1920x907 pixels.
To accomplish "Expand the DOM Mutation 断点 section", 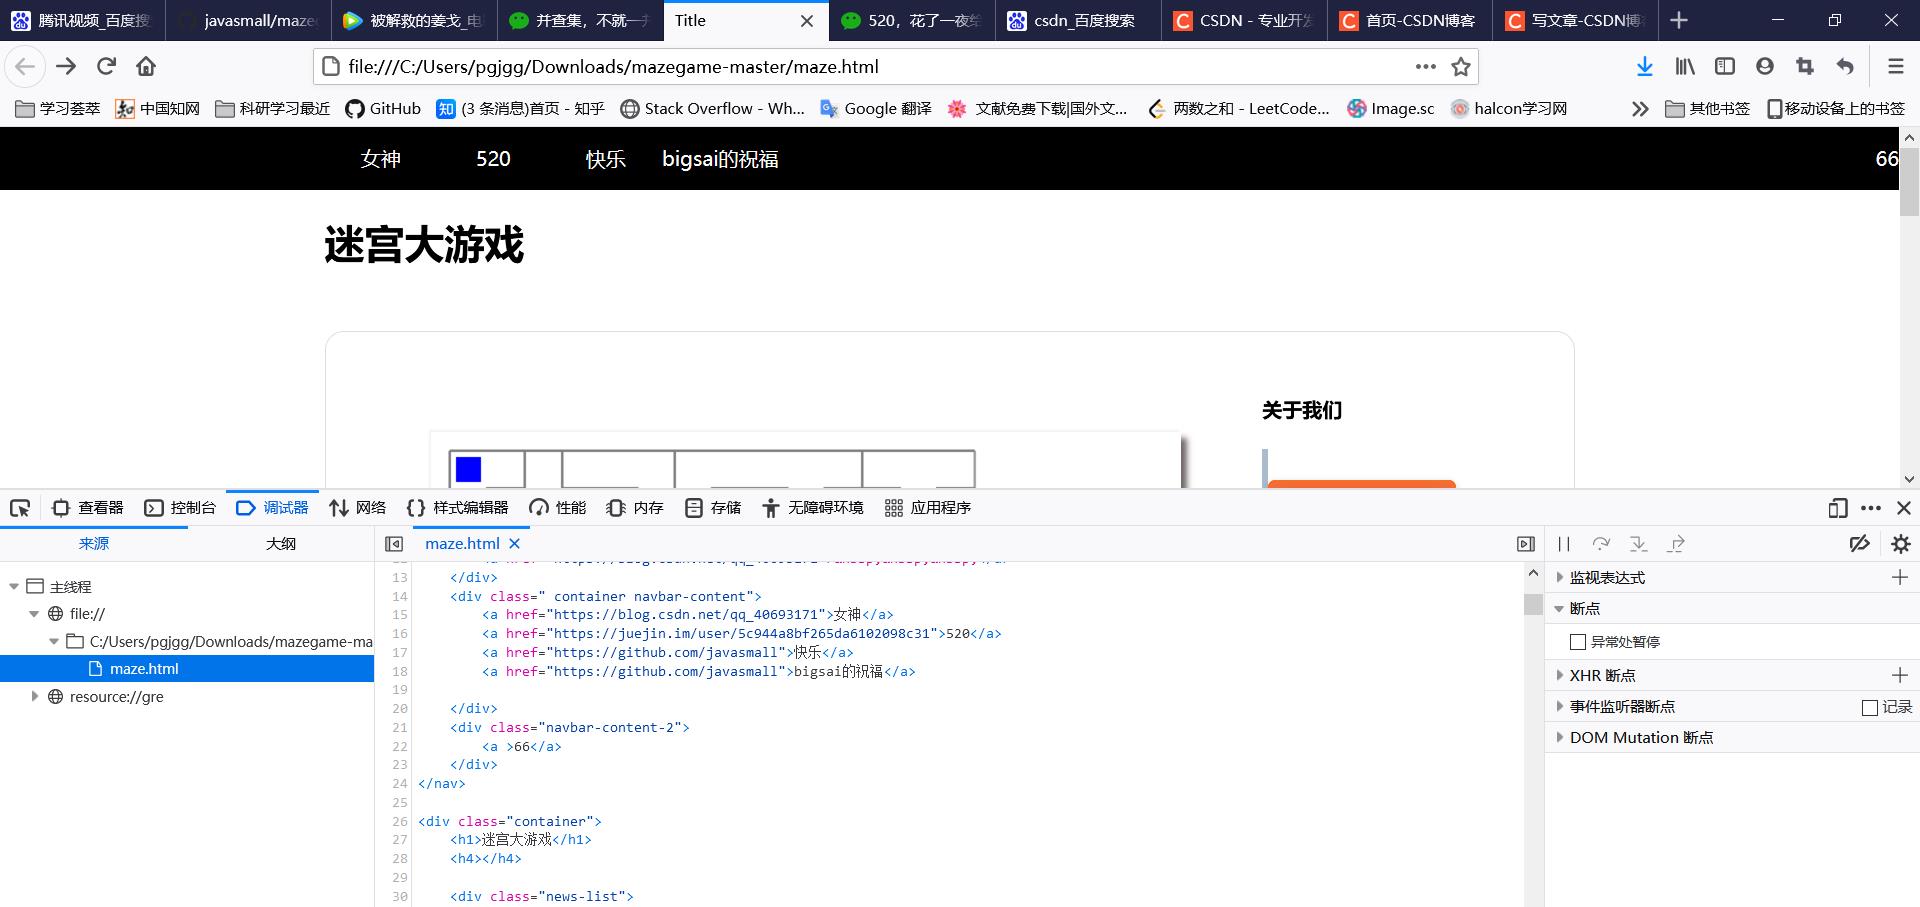I will point(1560,737).
